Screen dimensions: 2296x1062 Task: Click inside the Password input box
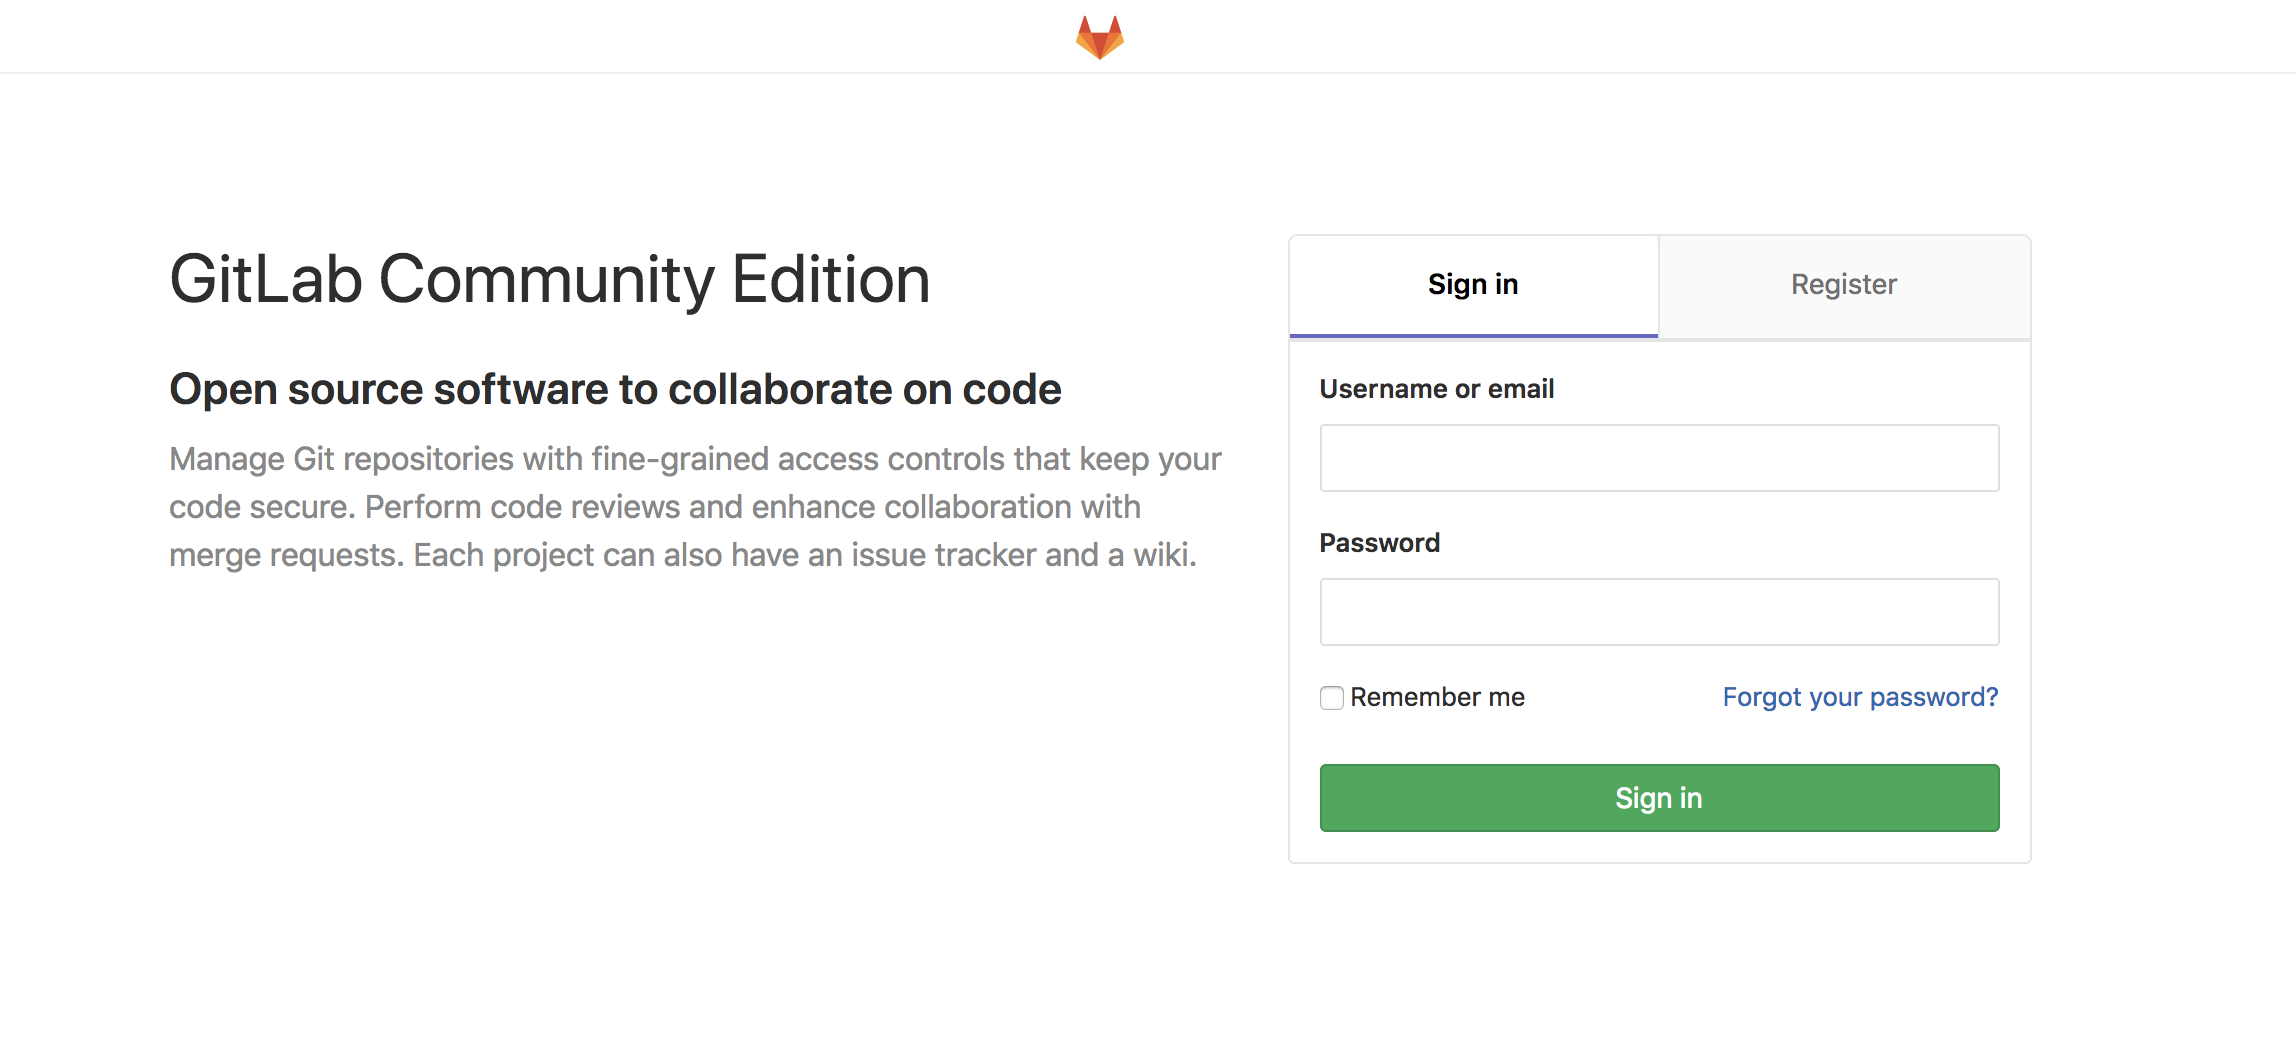pyautogui.click(x=1659, y=612)
